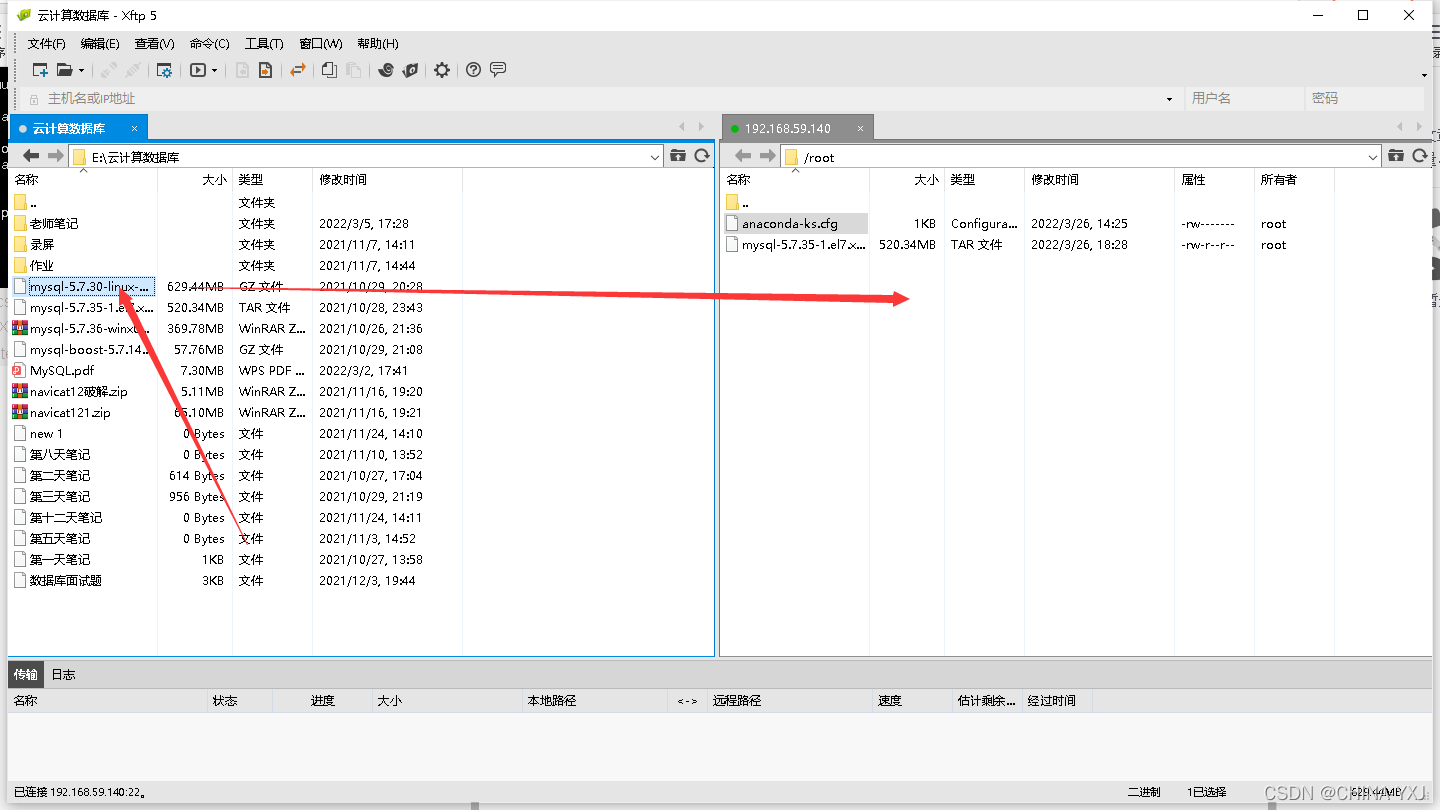Select the 老师笔记 folder
The height and width of the screenshot is (810, 1440).
(x=54, y=223)
